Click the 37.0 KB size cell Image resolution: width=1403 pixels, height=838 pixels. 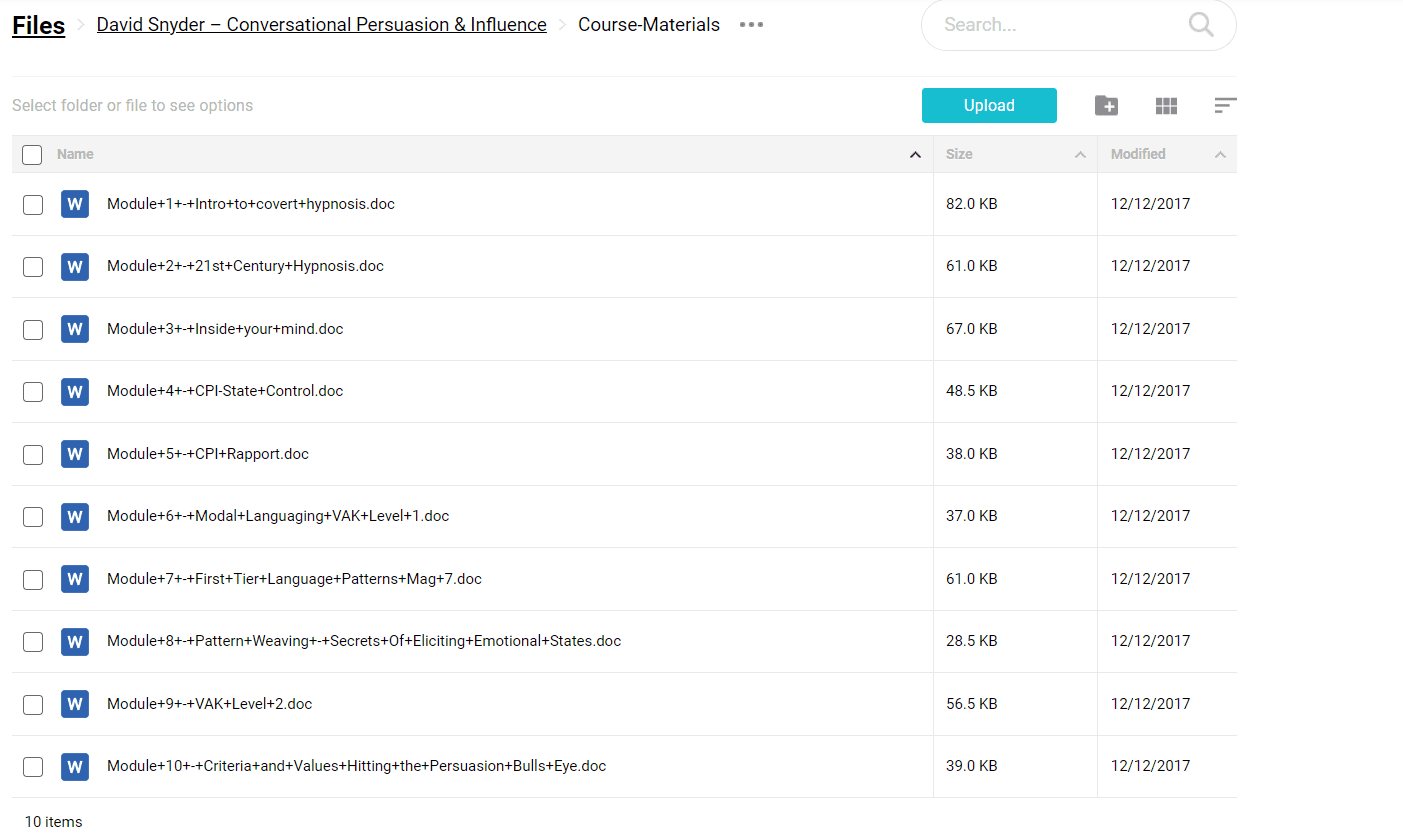971,516
